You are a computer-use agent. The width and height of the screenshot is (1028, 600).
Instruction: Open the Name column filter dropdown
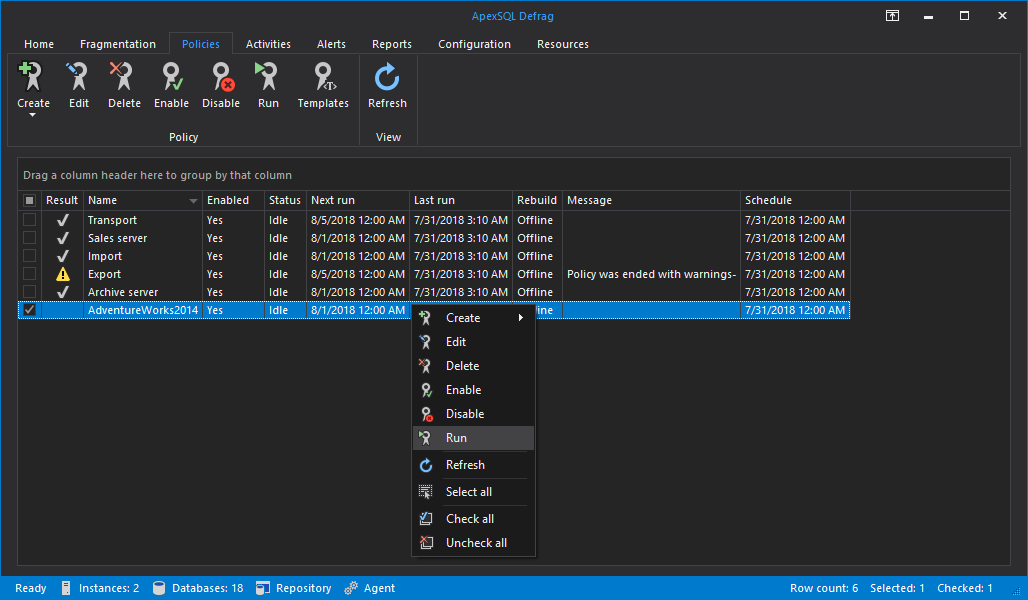point(193,201)
